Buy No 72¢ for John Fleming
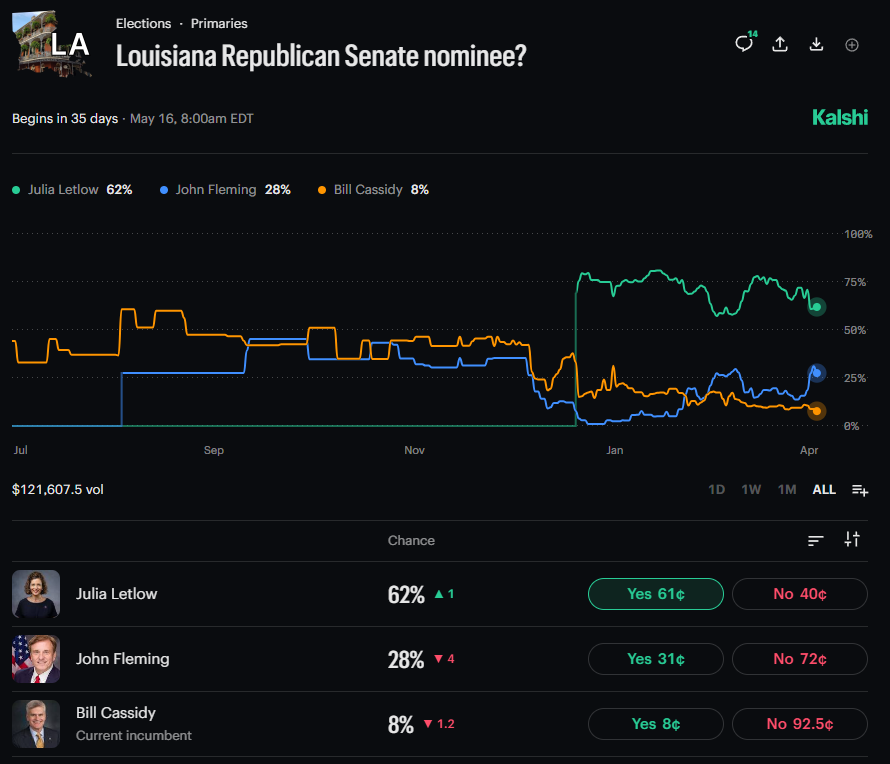 tap(799, 659)
